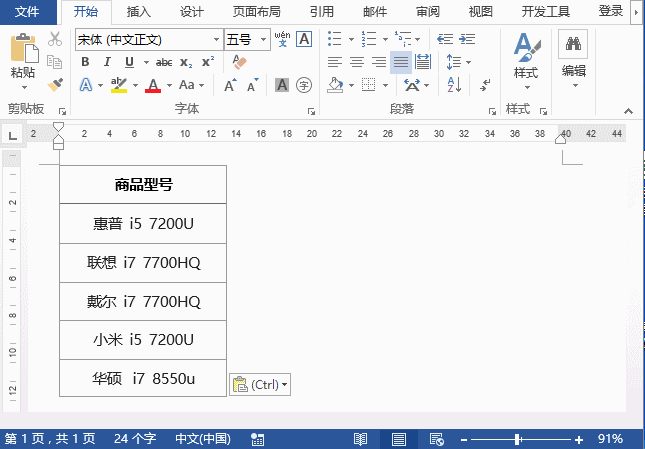This screenshot has width=645, height=449.
Task: Click the 联想 i7 7700HQ table cell
Action: pyautogui.click(x=143, y=263)
